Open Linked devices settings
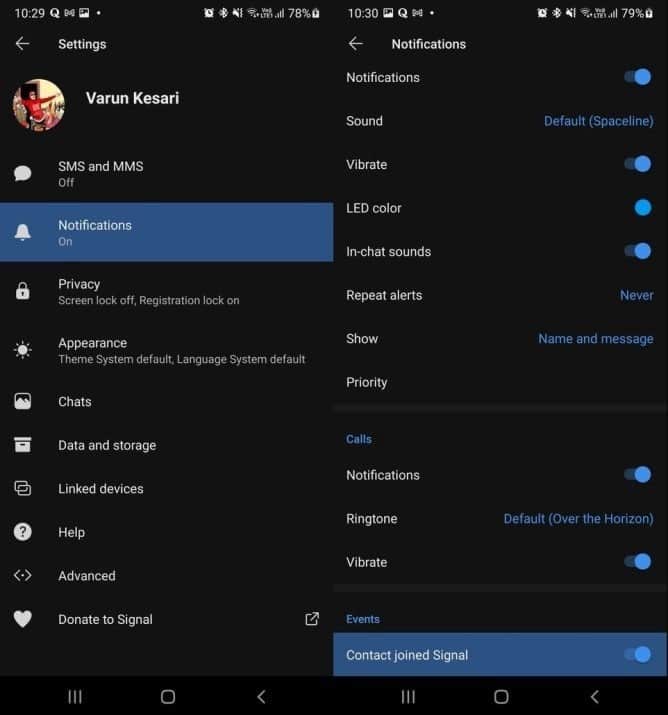 pyautogui.click(x=166, y=488)
